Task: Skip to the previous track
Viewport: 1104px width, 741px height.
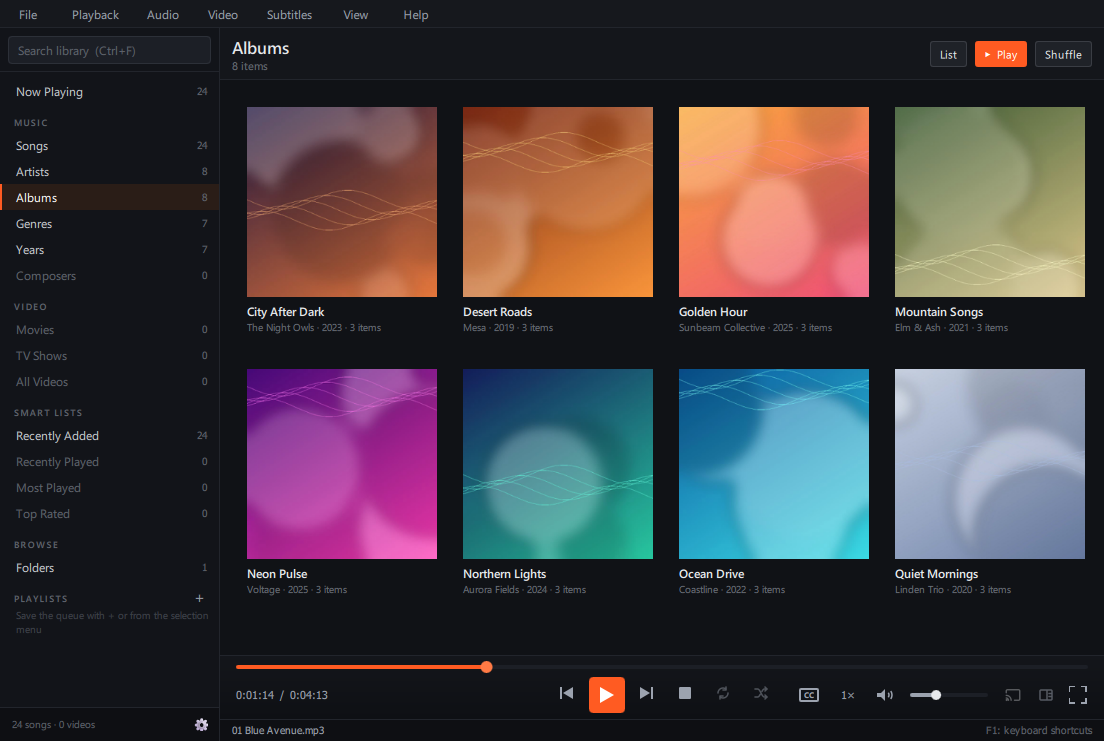Action: coord(566,694)
